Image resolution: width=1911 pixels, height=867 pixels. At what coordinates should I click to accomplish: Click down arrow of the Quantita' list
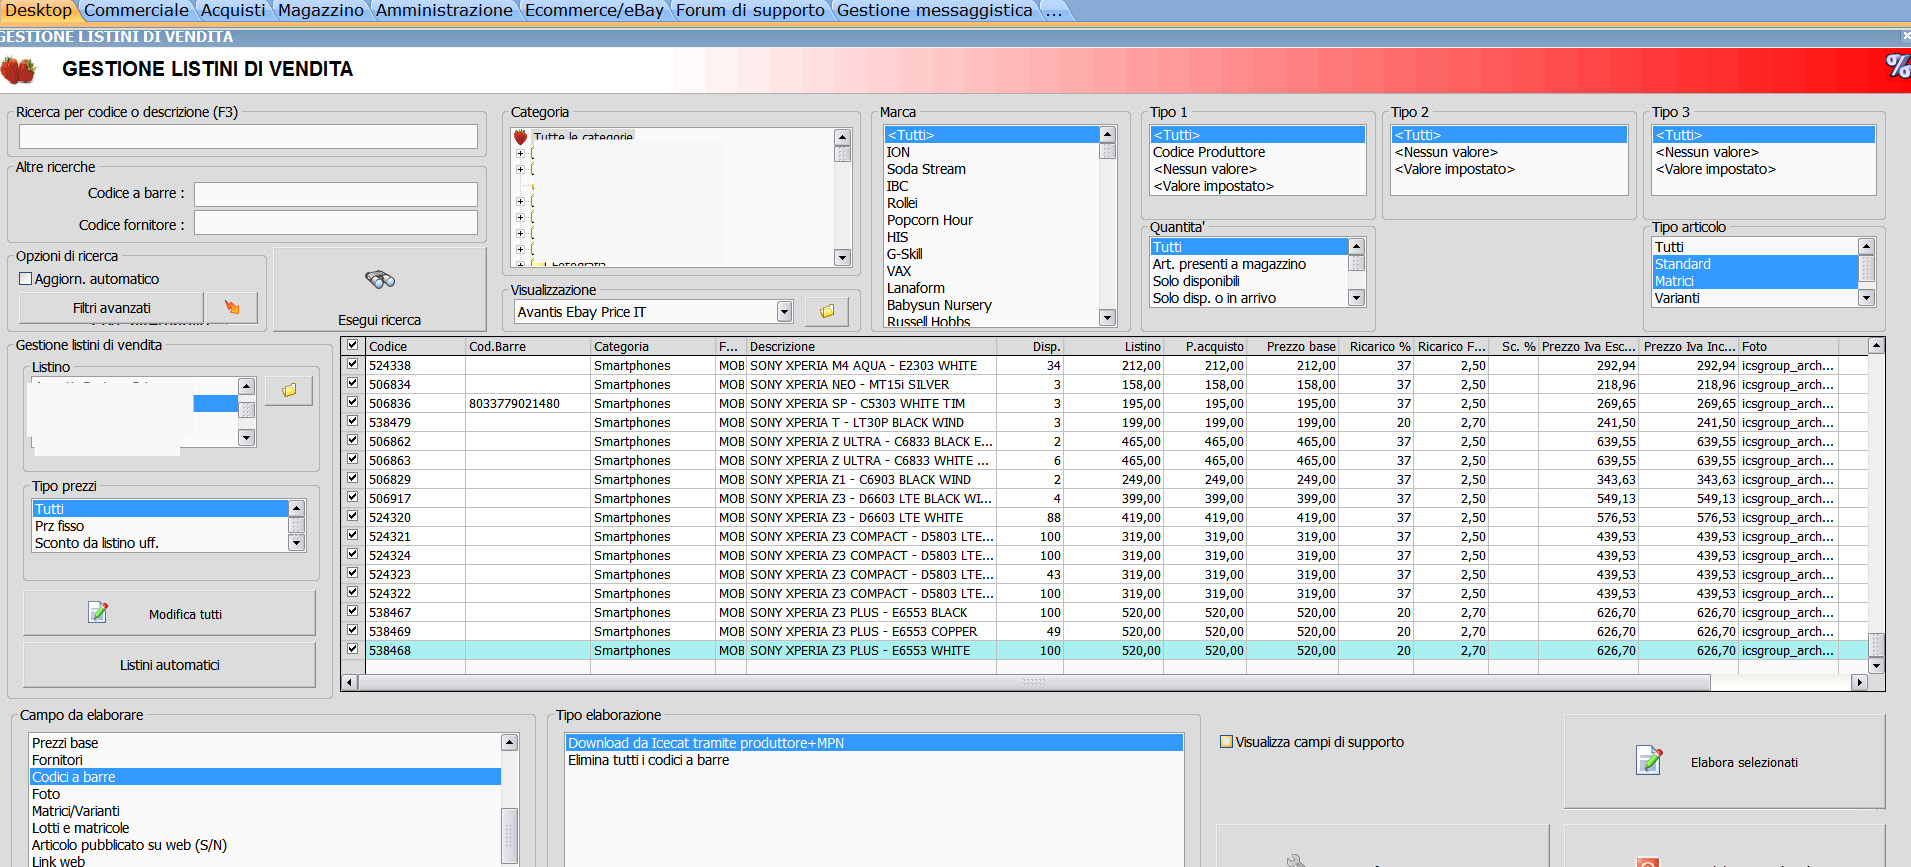tap(1356, 298)
